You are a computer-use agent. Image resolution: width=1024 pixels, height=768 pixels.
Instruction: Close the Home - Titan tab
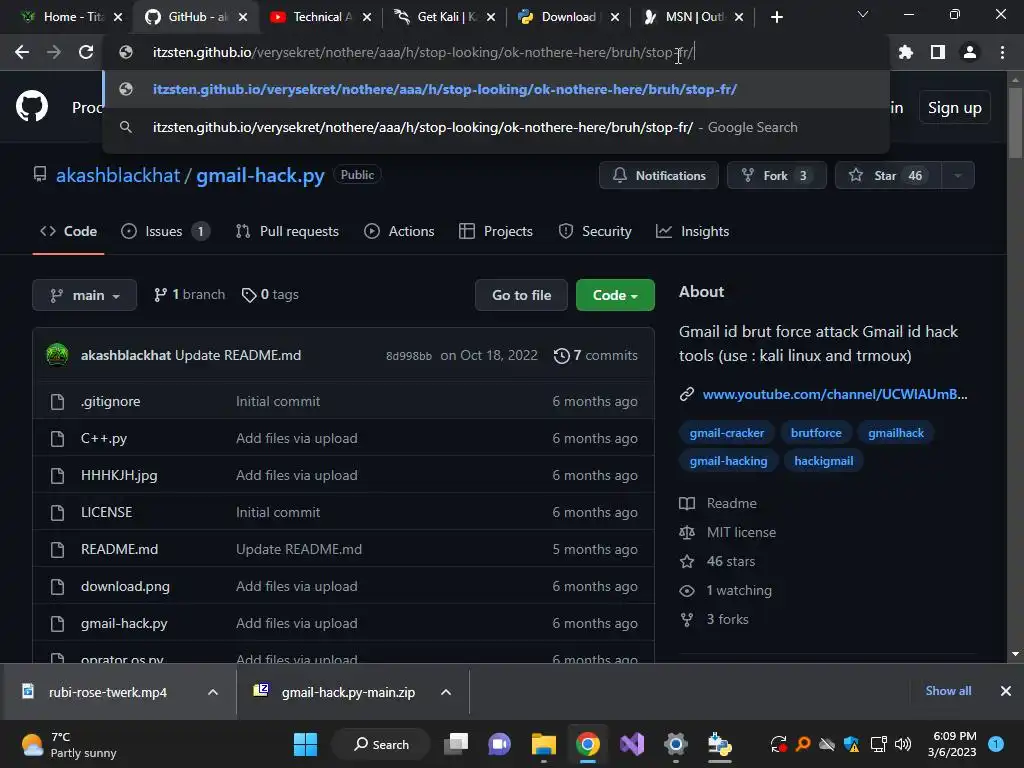[118, 17]
